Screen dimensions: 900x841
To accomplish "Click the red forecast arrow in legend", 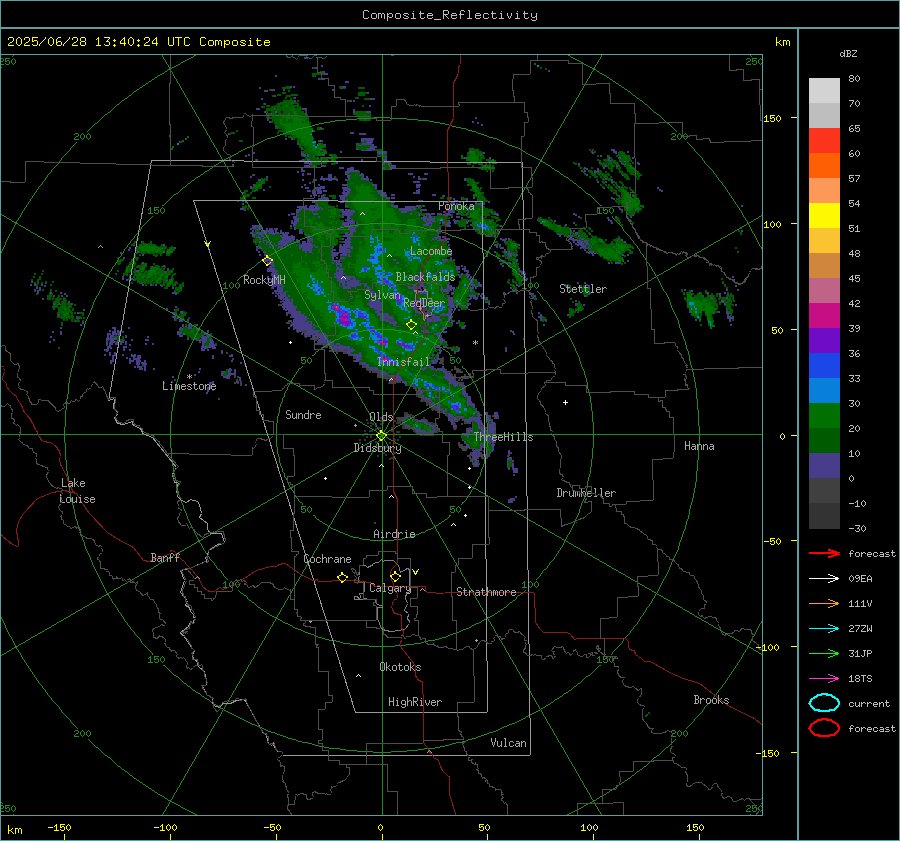I will pyautogui.click(x=824, y=553).
